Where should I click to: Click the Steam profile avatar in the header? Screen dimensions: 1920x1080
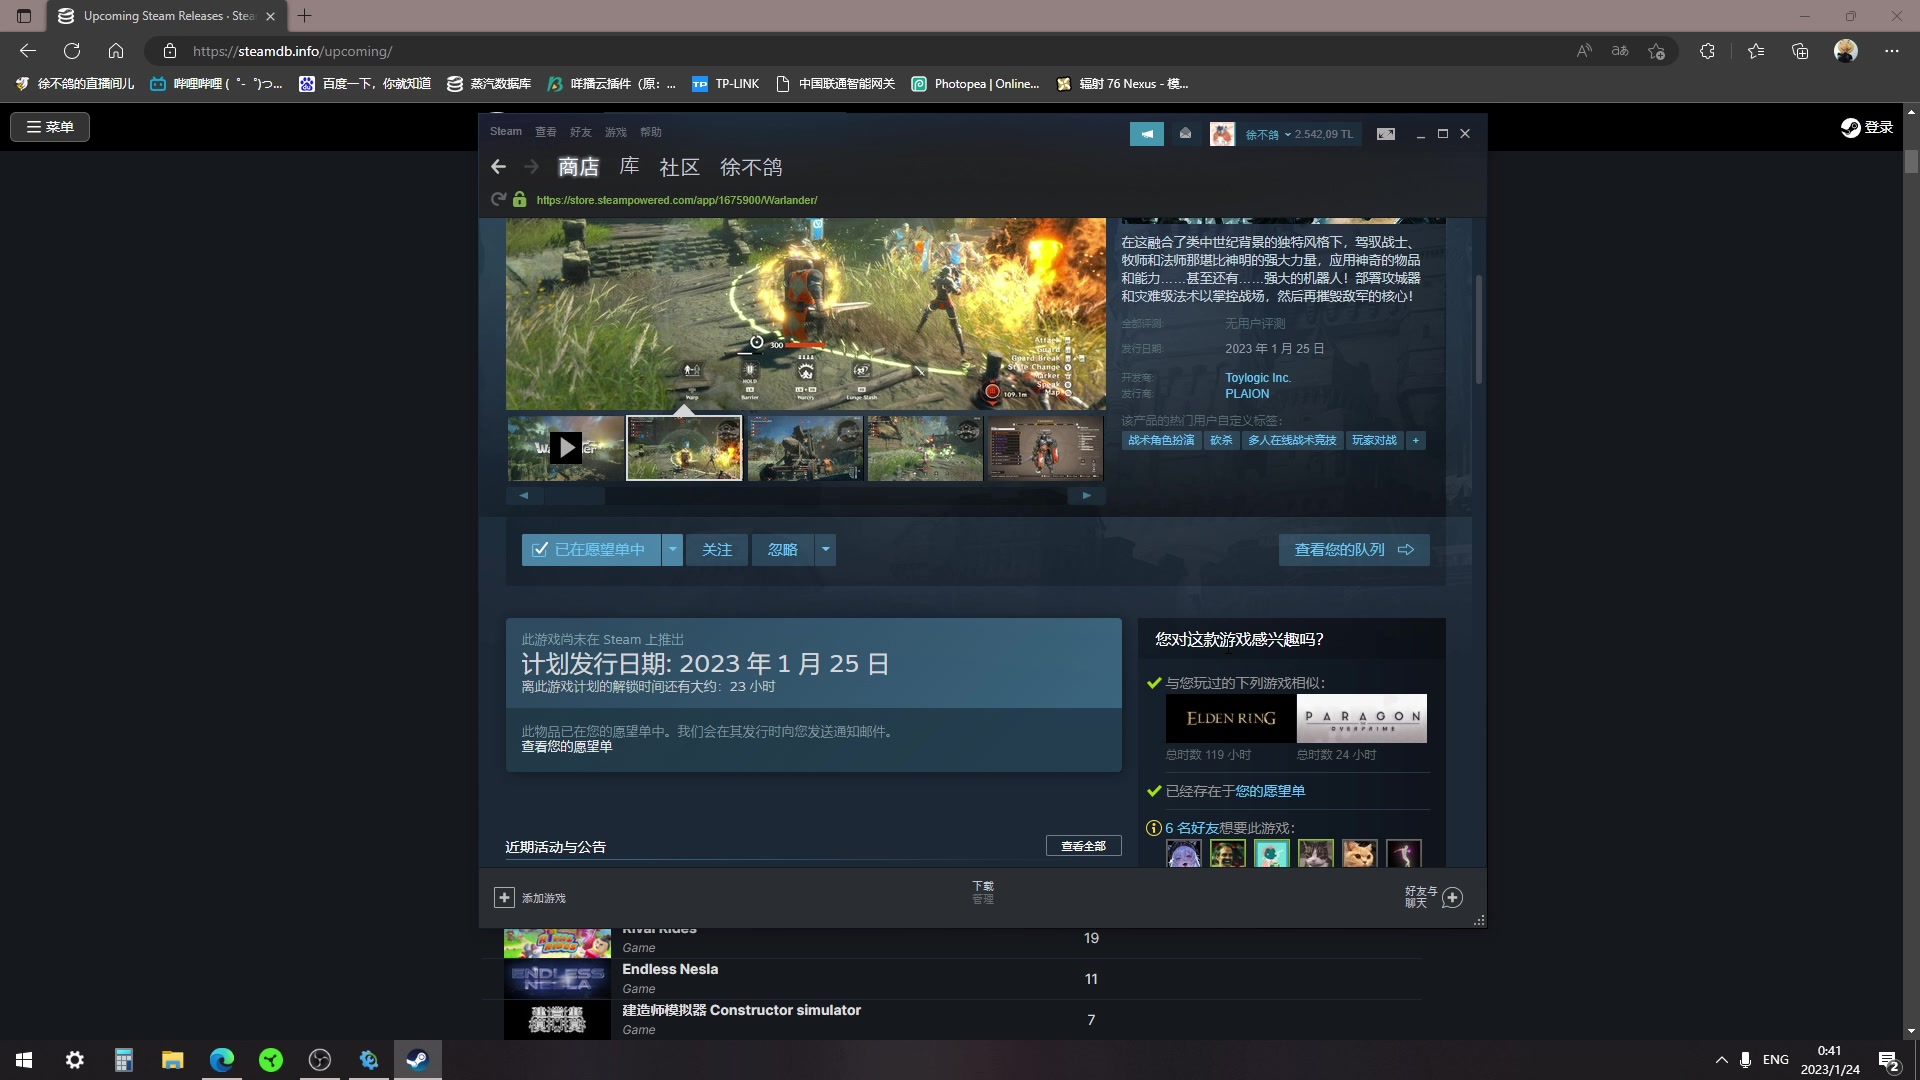pyautogui.click(x=1222, y=134)
